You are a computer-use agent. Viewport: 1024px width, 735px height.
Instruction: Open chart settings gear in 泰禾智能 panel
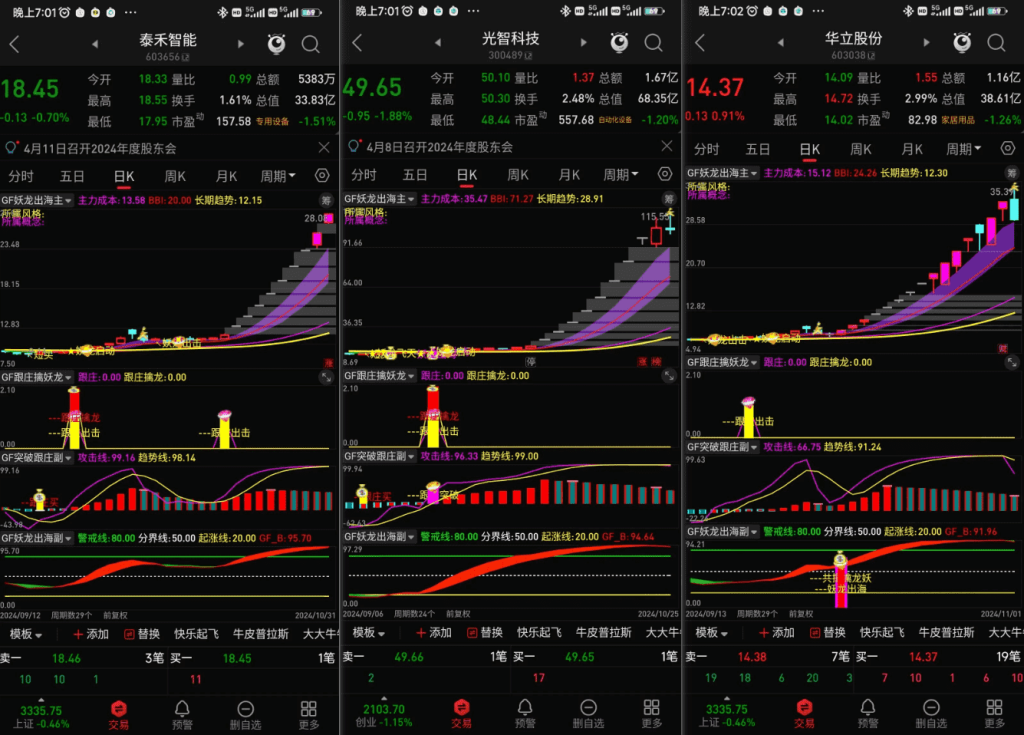(x=322, y=175)
